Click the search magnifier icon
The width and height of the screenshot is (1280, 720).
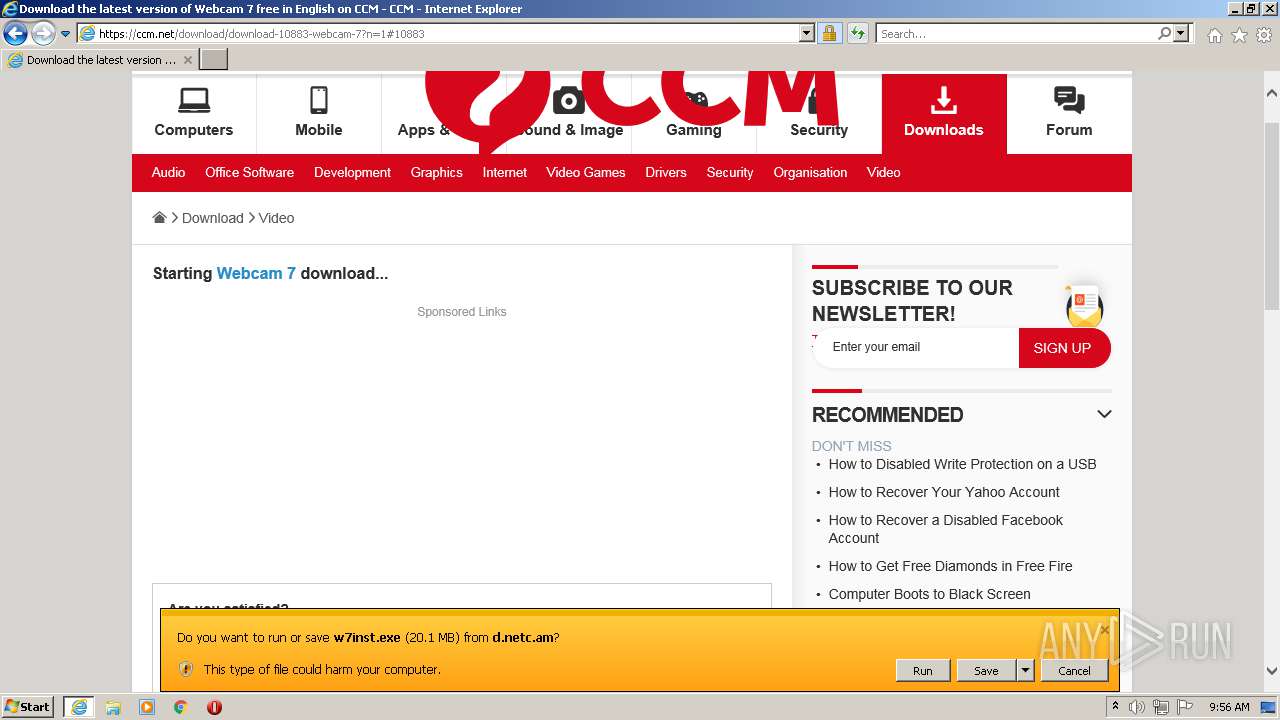point(1164,34)
